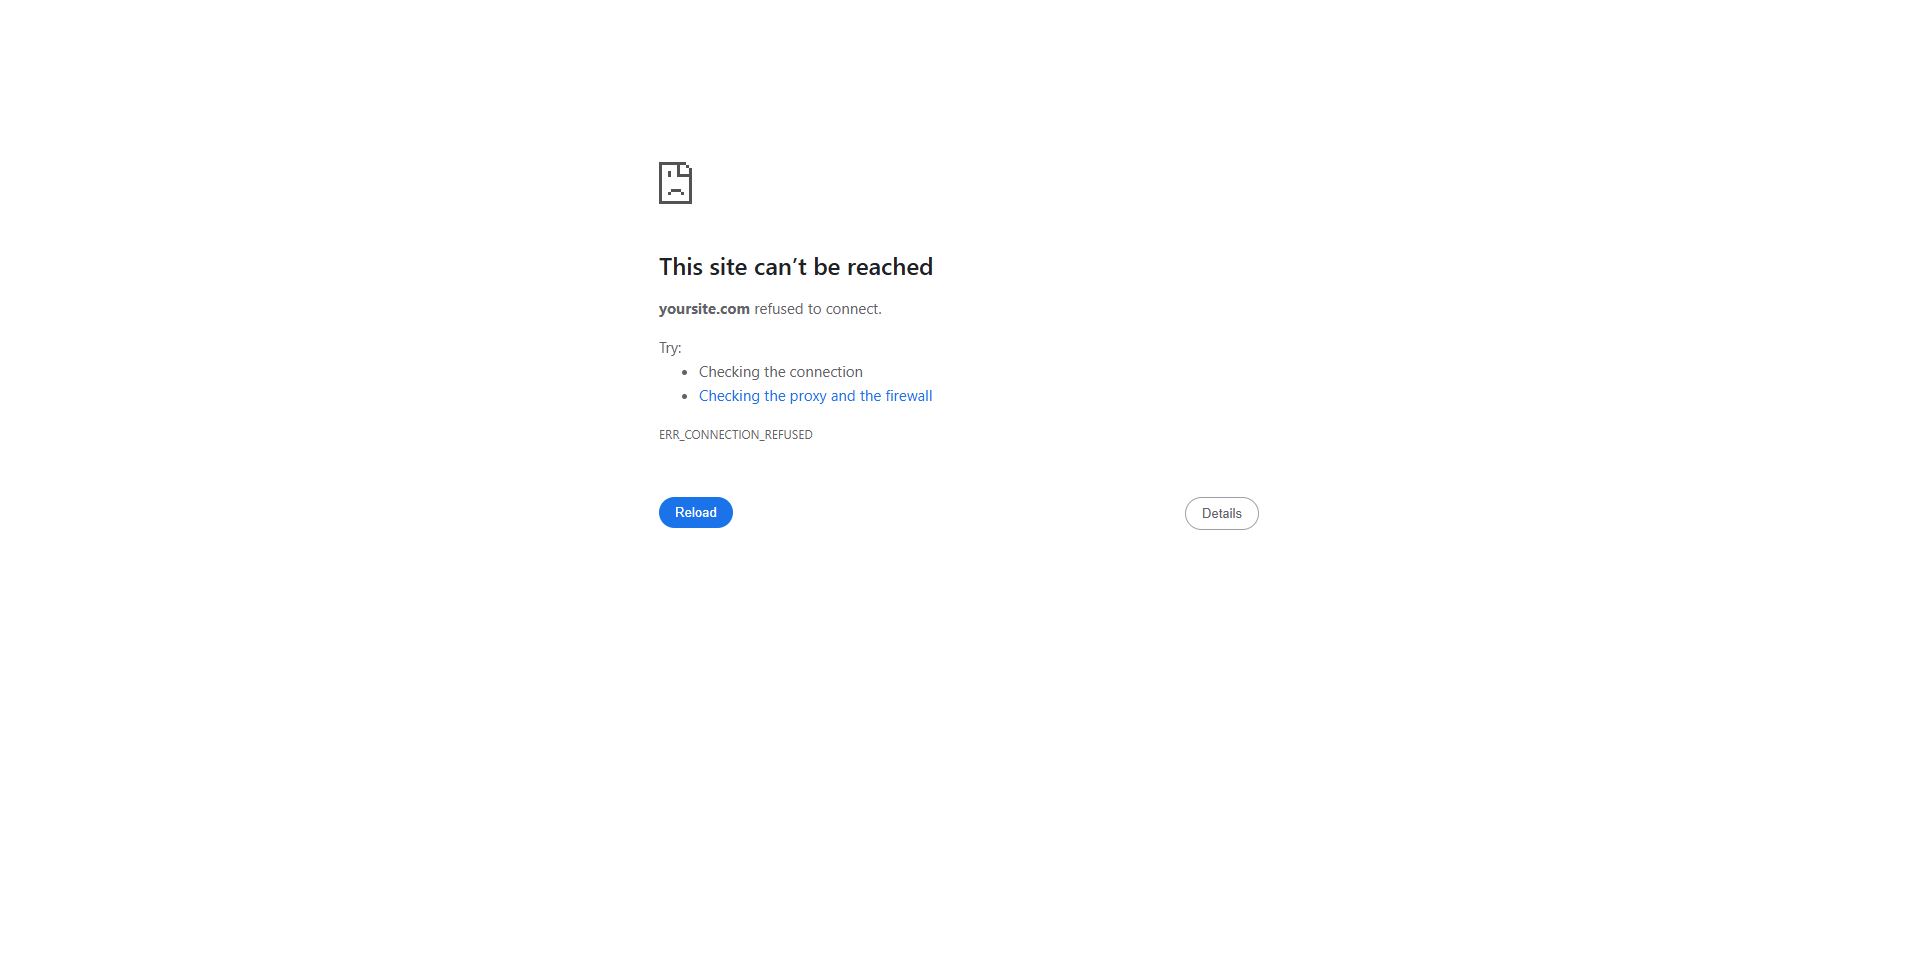
Task: Click the 'Try:' label
Action: click(x=670, y=348)
